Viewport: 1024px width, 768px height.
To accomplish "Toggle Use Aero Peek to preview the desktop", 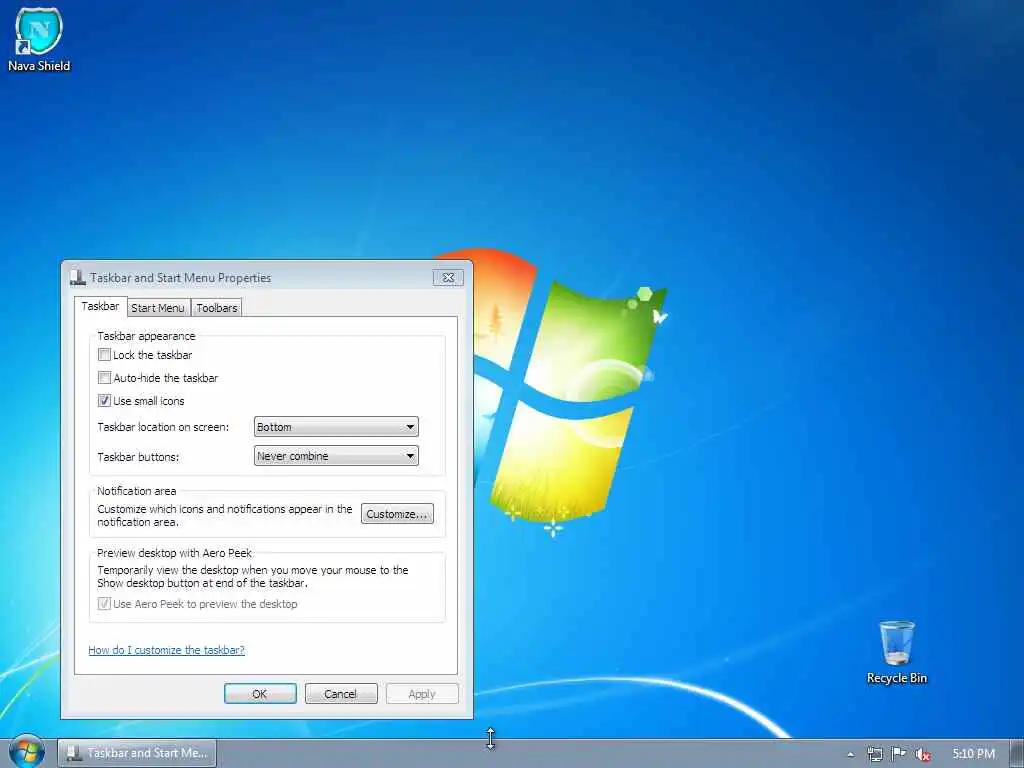I will tap(104, 603).
